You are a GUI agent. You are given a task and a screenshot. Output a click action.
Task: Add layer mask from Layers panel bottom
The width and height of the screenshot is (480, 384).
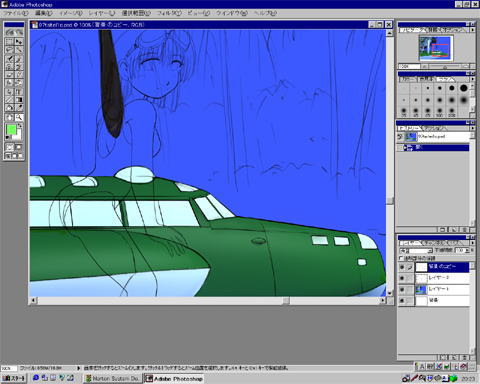(443, 357)
